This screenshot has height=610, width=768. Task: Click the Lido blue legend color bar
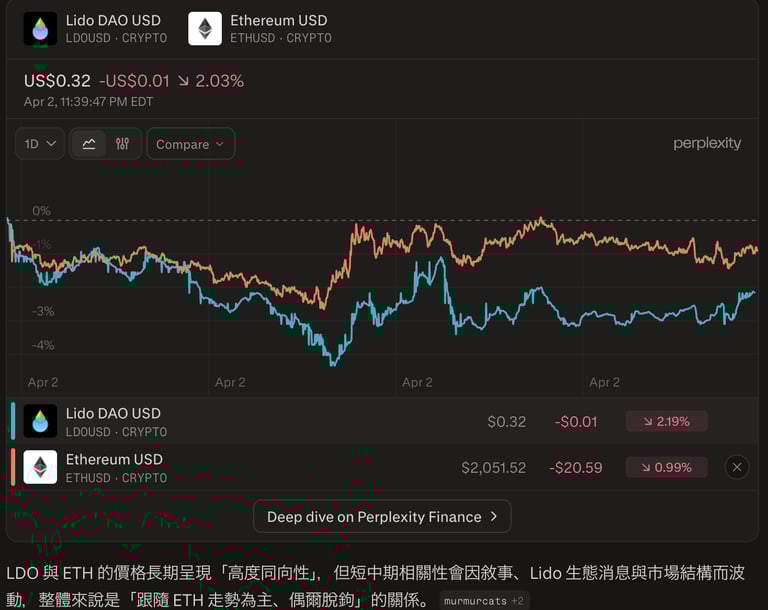(x=13, y=421)
